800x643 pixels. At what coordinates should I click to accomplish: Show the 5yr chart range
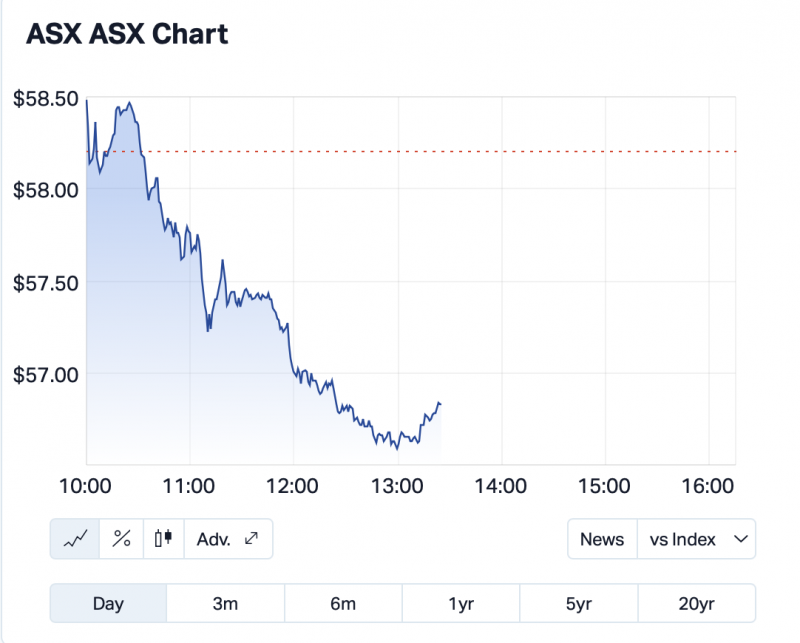tap(578, 603)
